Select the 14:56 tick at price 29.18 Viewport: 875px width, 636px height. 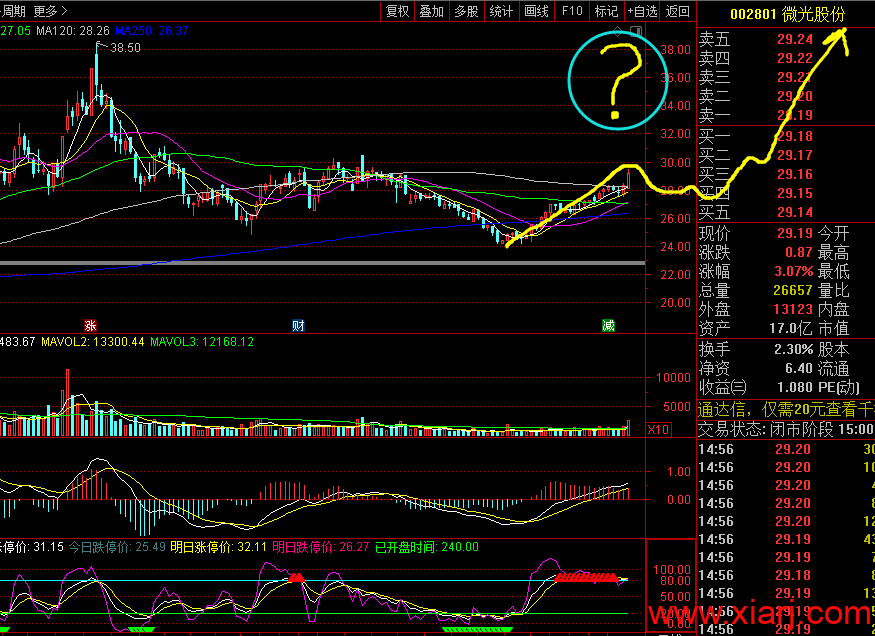[x=786, y=575]
